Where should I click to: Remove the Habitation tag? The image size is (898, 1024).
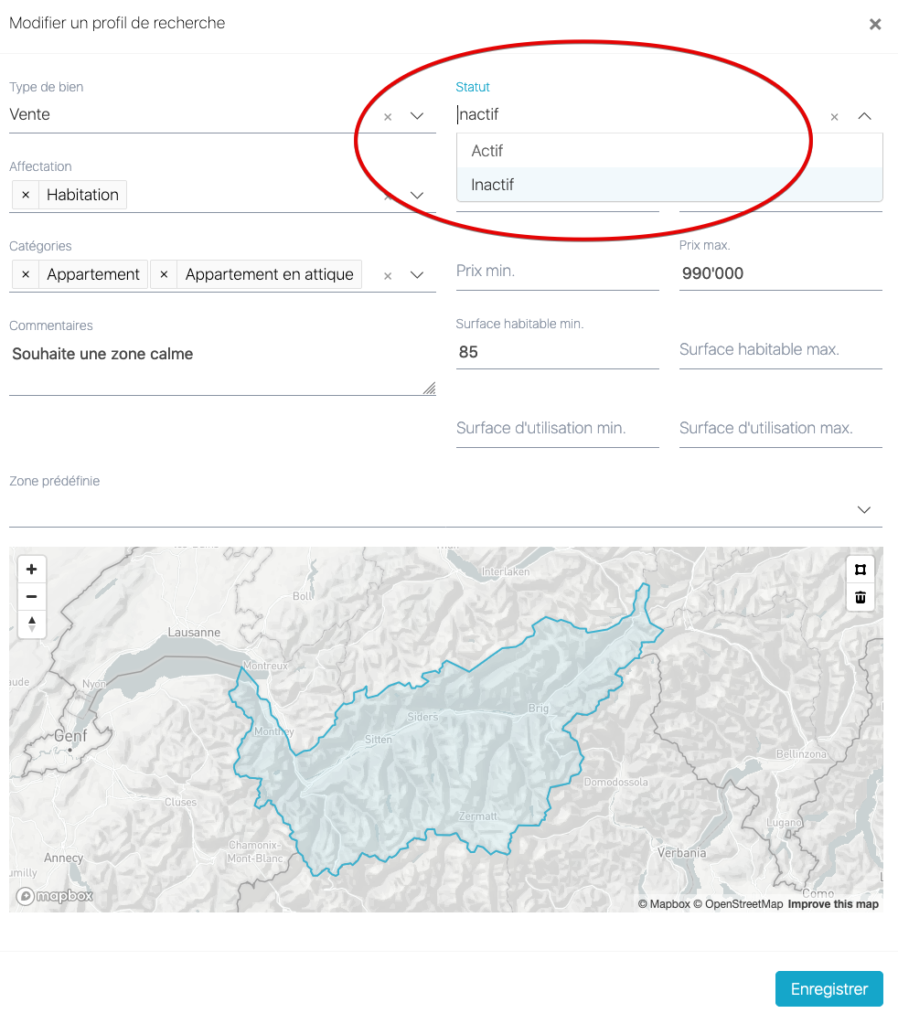(x=26, y=195)
